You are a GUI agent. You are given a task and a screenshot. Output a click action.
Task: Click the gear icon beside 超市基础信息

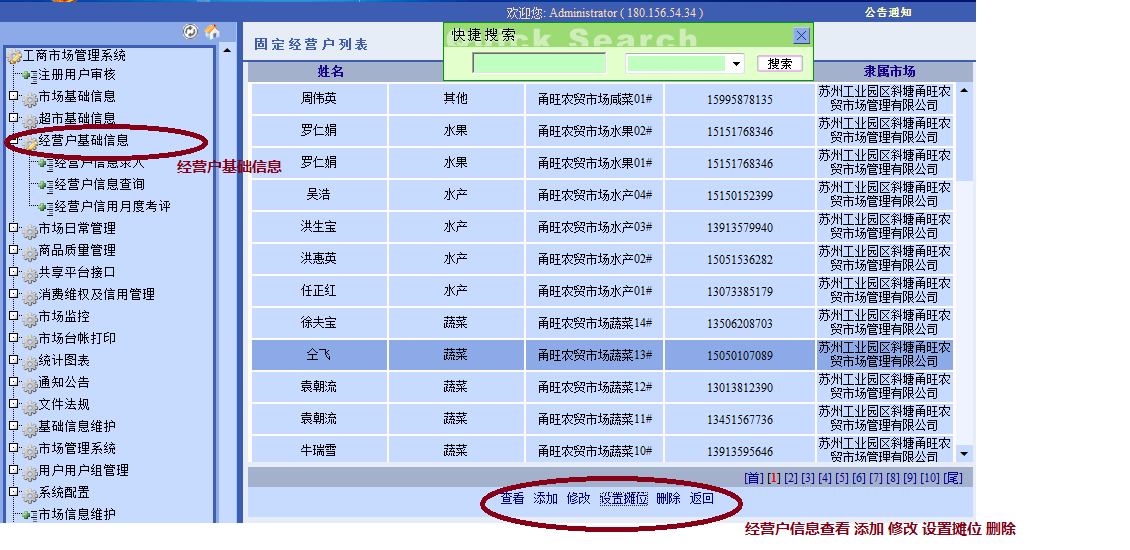point(30,122)
